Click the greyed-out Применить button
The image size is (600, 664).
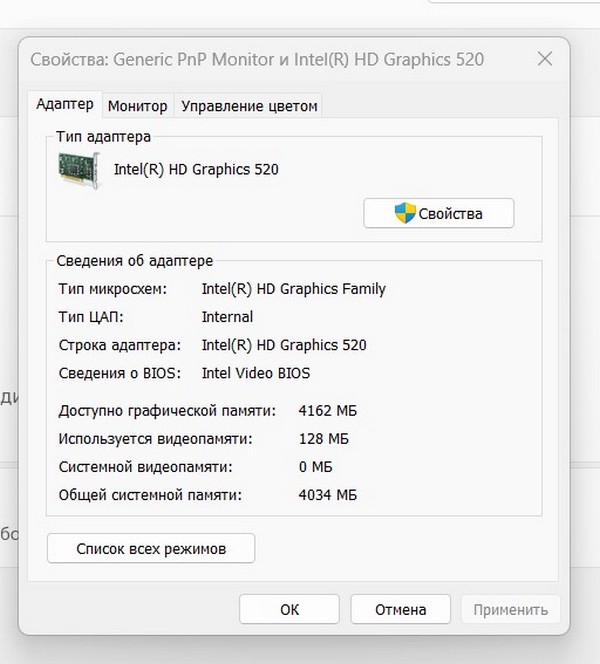point(510,609)
